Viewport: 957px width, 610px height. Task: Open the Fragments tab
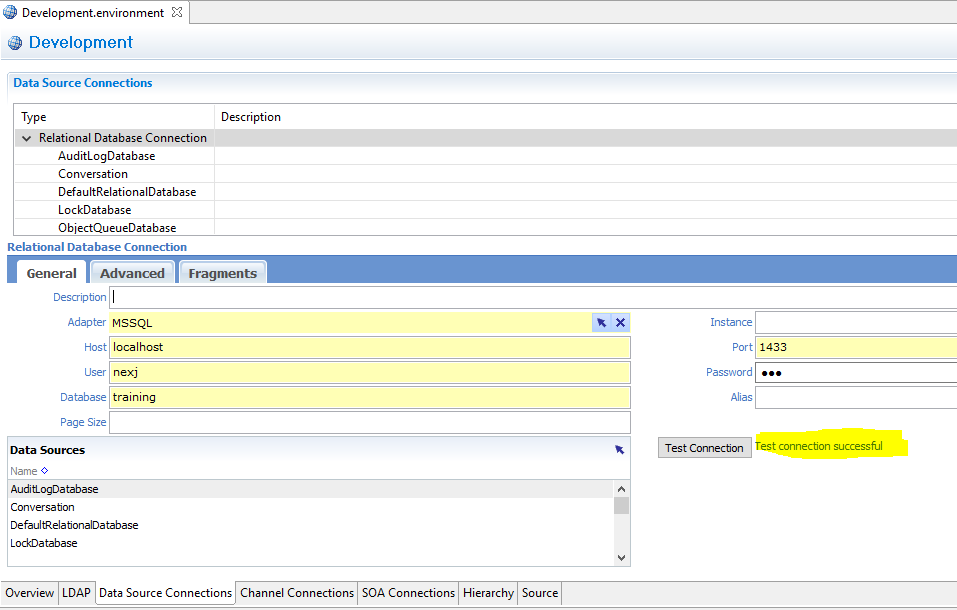pyautogui.click(x=222, y=272)
